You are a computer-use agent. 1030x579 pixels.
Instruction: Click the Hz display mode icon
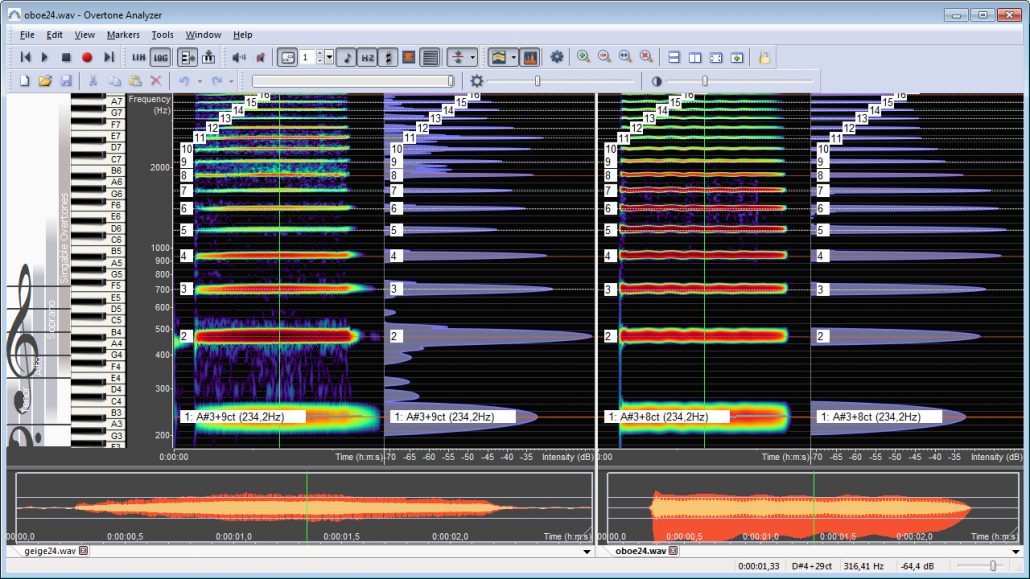[x=368, y=57]
